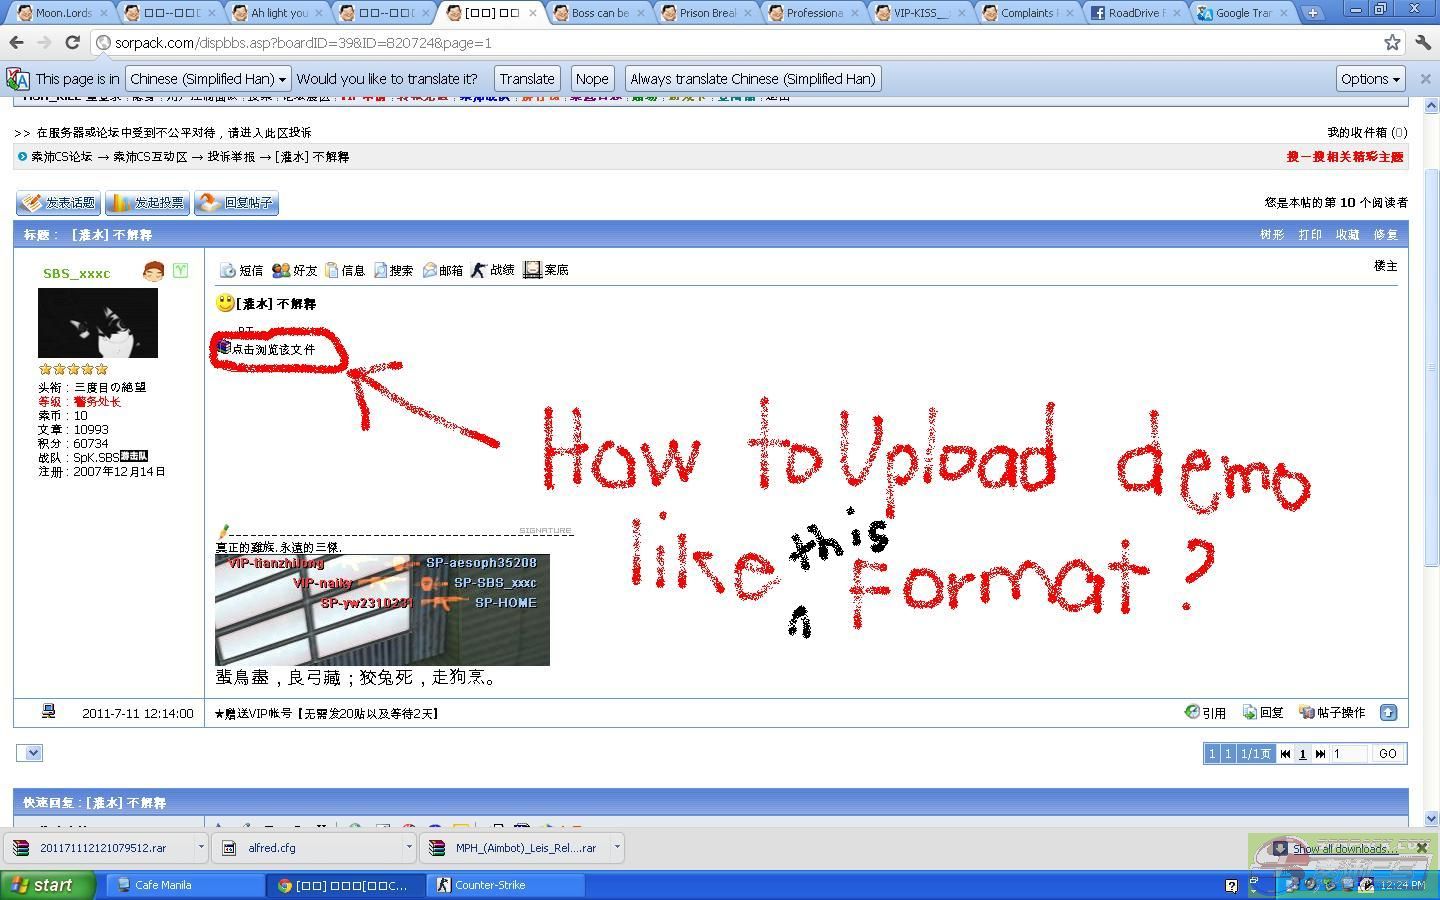Open the new tab button
1440x900 pixels.
tap(1312, 13)
